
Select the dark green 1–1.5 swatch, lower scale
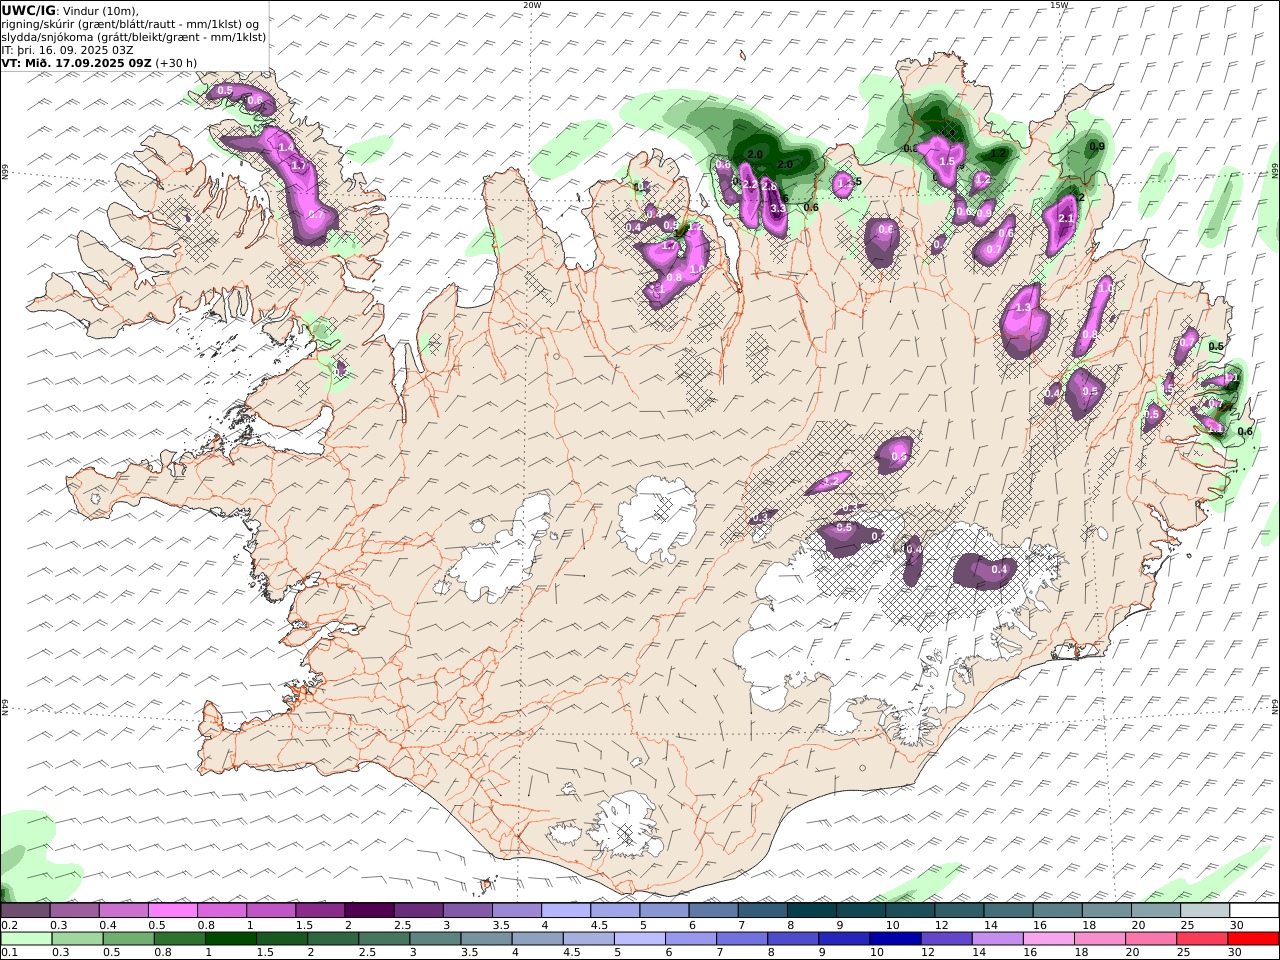pos(230,938)
